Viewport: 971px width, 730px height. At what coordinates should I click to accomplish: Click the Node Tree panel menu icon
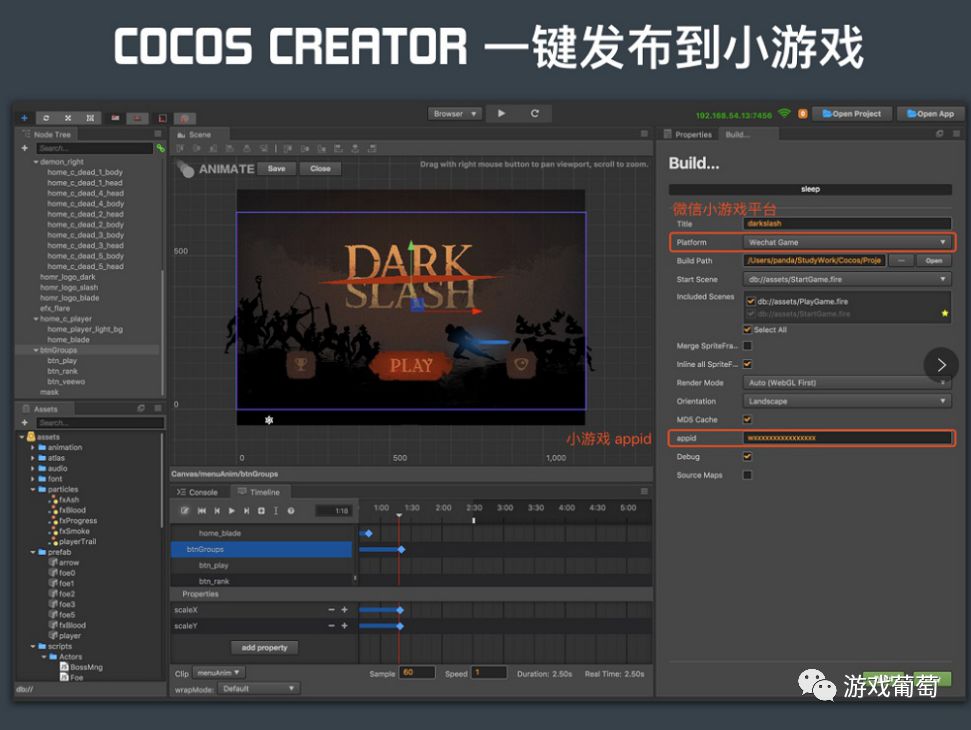point(158,134)
